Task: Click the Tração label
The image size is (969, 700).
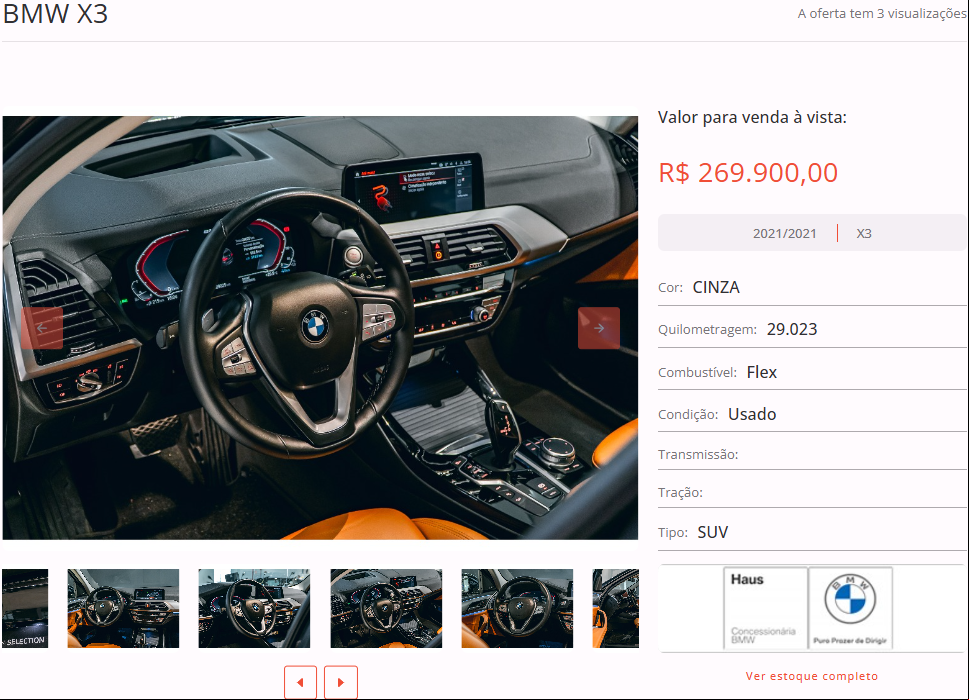Action: tap(680, 492)
